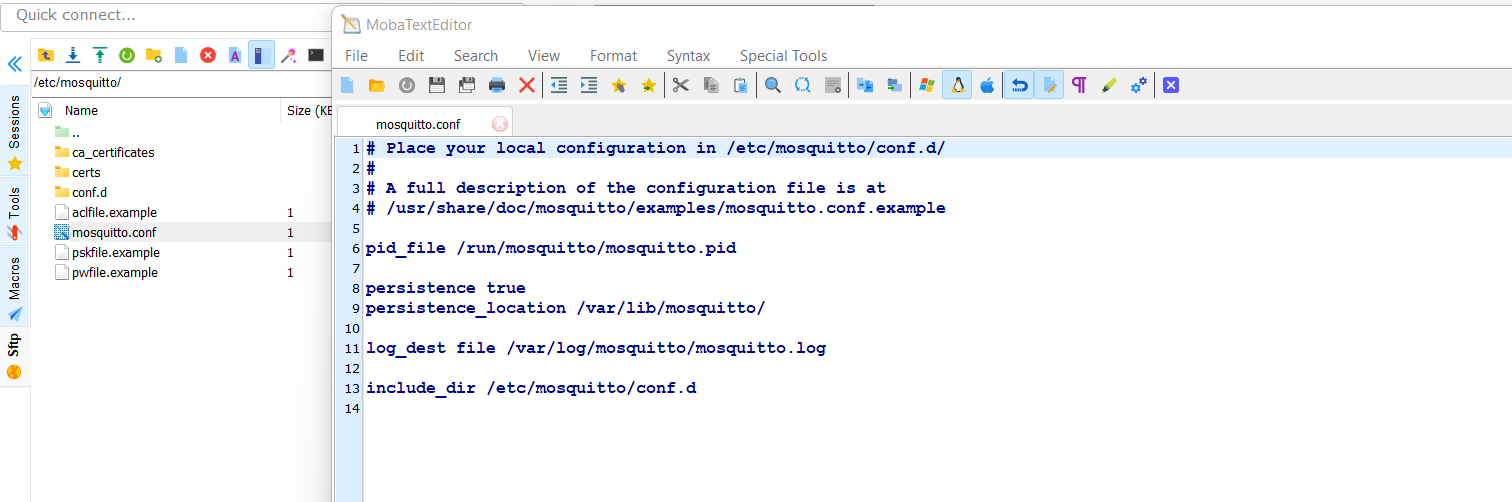Select the certs folder
1512x502 pixels.
pyautogui.click(x=86, y=172)
